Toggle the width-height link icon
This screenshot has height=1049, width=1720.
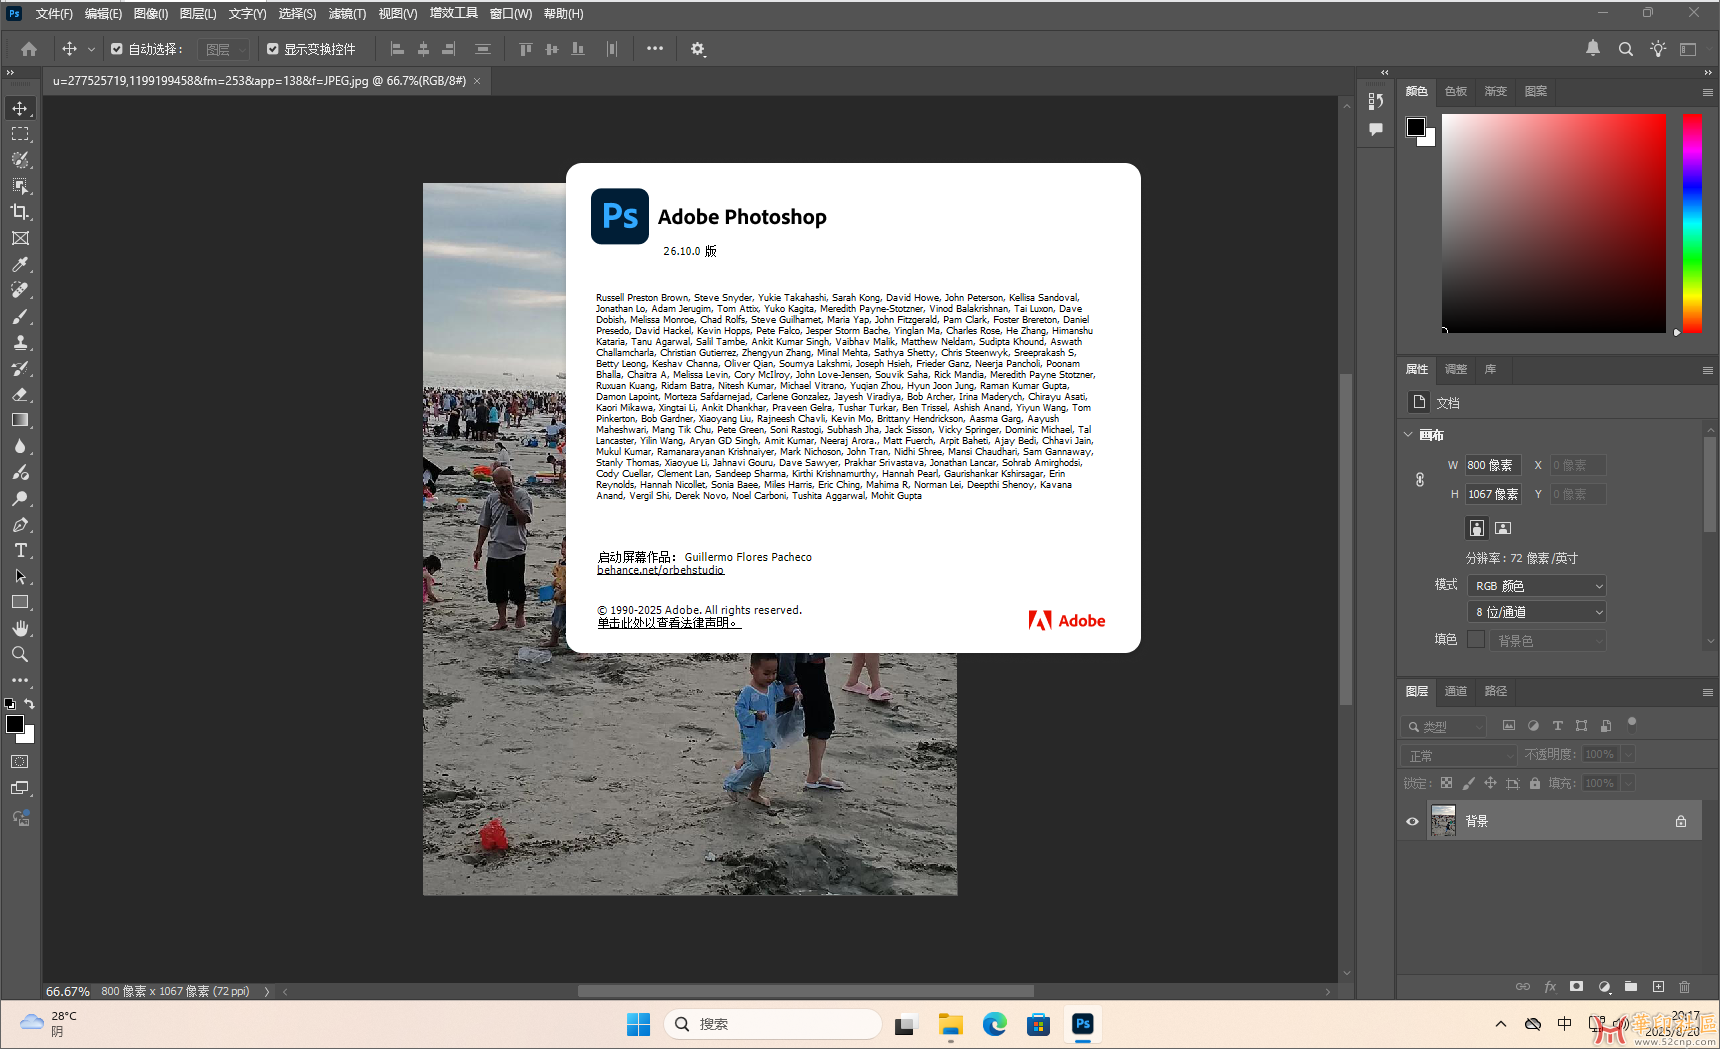[x=1420, y=480]
